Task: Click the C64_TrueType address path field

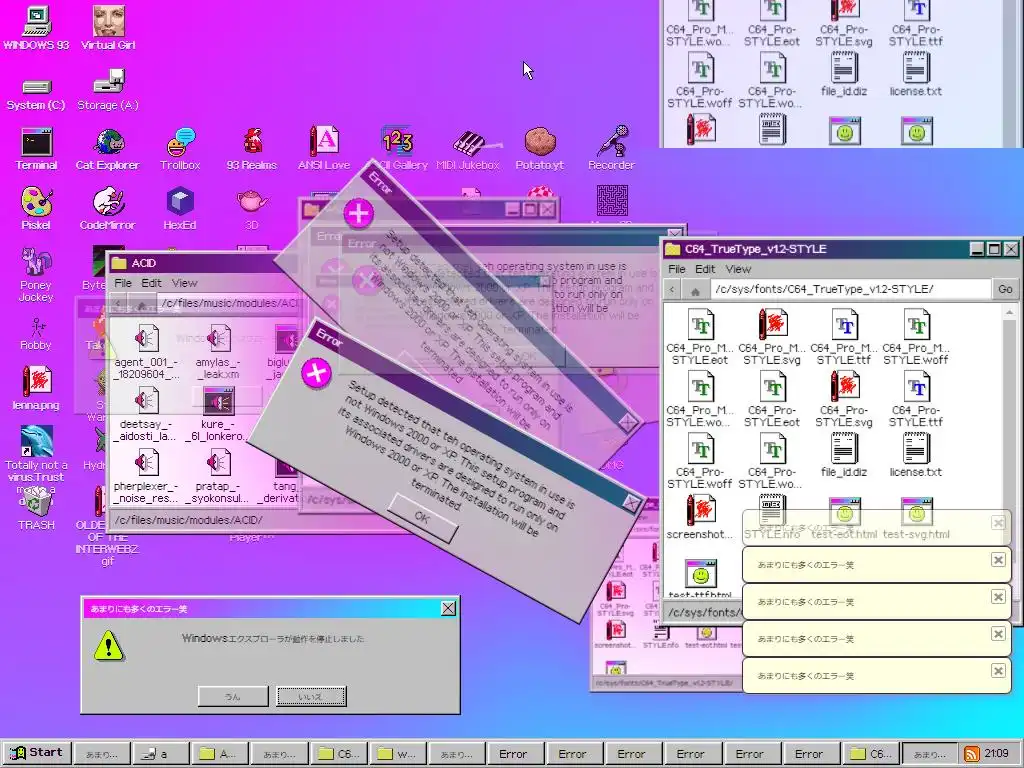Action: click(850, 289)
